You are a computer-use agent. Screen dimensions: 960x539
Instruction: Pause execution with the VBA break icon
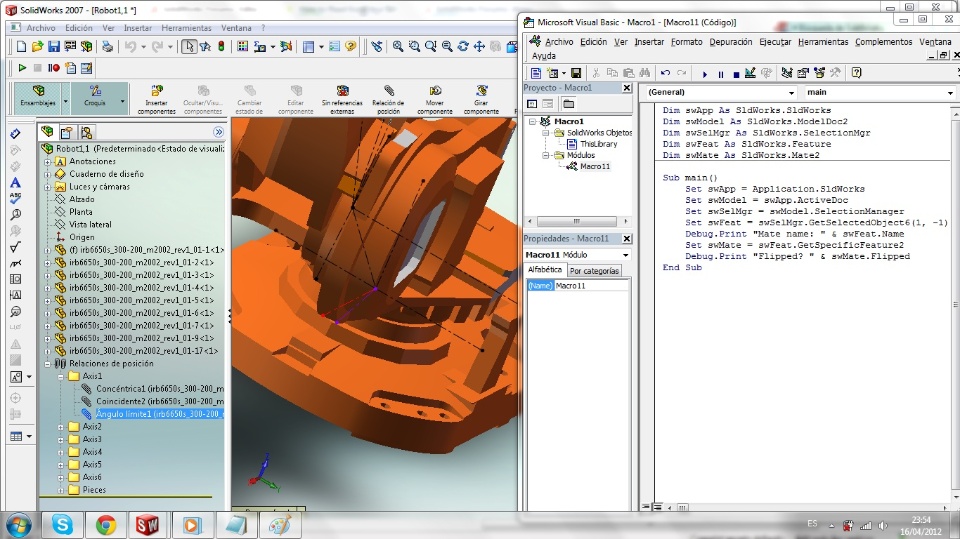coord(721,74)
